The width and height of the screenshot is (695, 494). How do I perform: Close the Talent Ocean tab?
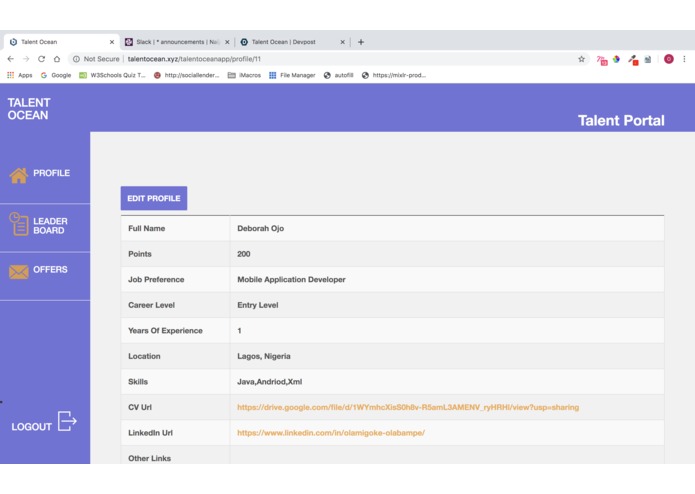coord(112,42)
